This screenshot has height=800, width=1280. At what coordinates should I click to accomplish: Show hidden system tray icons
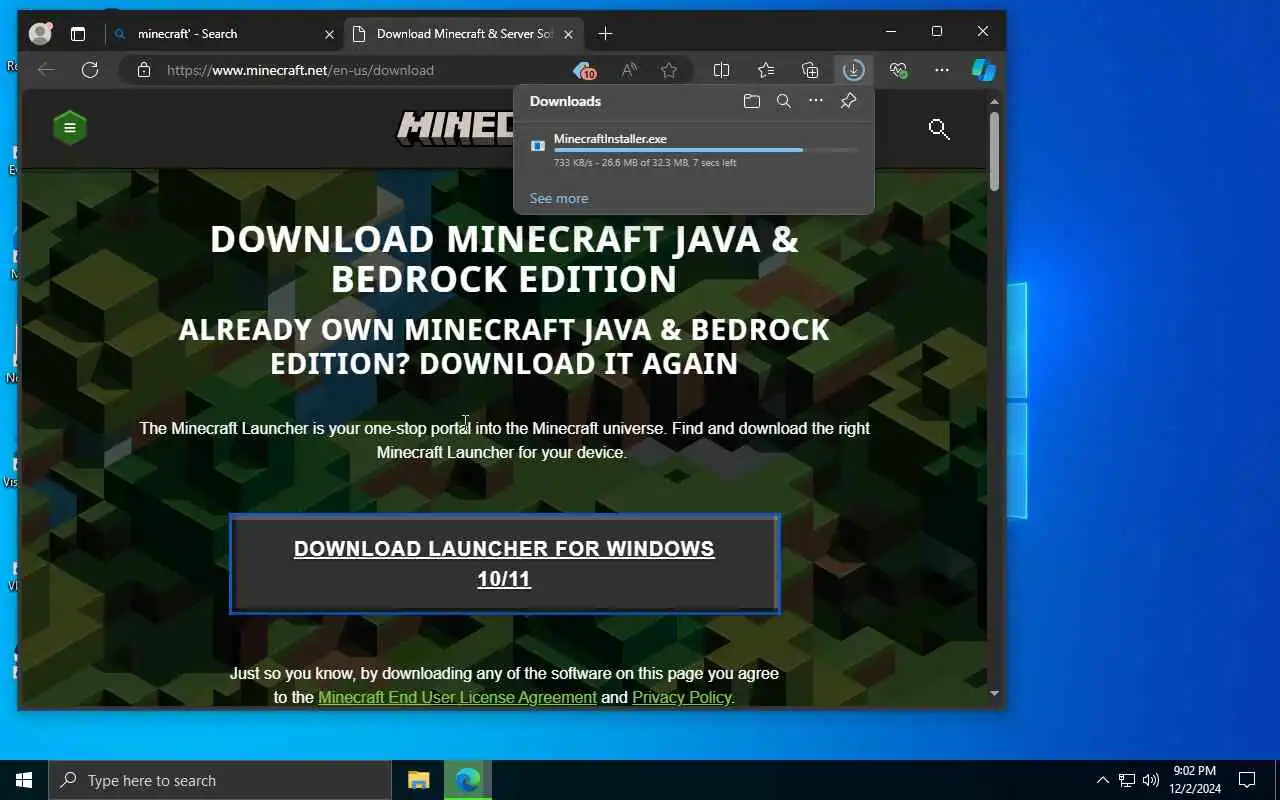click(1102, 780)
